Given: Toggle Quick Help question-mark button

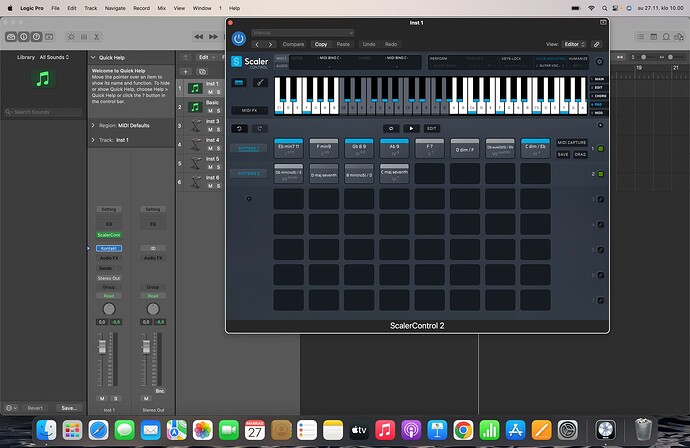Looking at the screenshot, I should (x=37, y=37).
